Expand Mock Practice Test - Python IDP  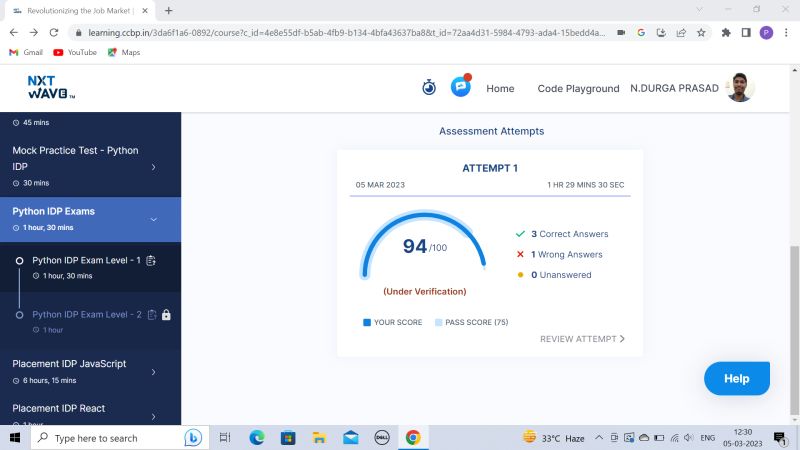point(153,166)
